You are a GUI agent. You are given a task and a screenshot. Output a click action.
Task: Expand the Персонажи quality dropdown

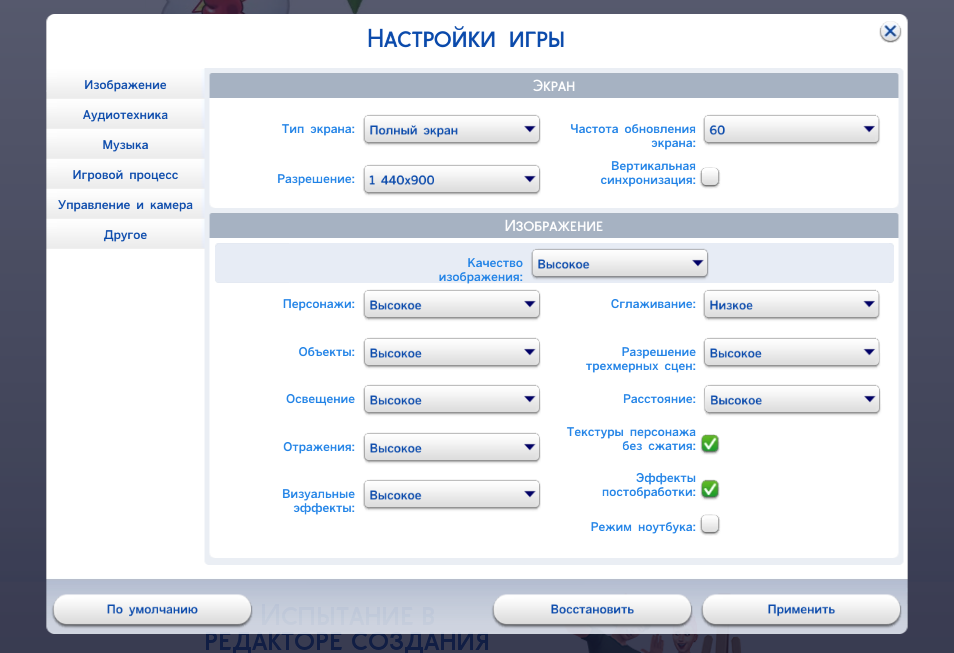point(451,304)
